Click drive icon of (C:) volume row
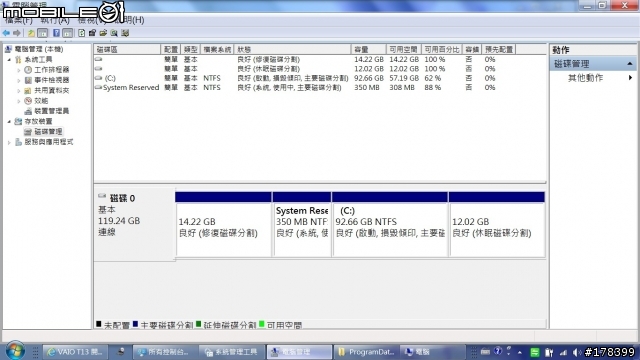This screenshot has width=640, height=360. coord(98,78)
